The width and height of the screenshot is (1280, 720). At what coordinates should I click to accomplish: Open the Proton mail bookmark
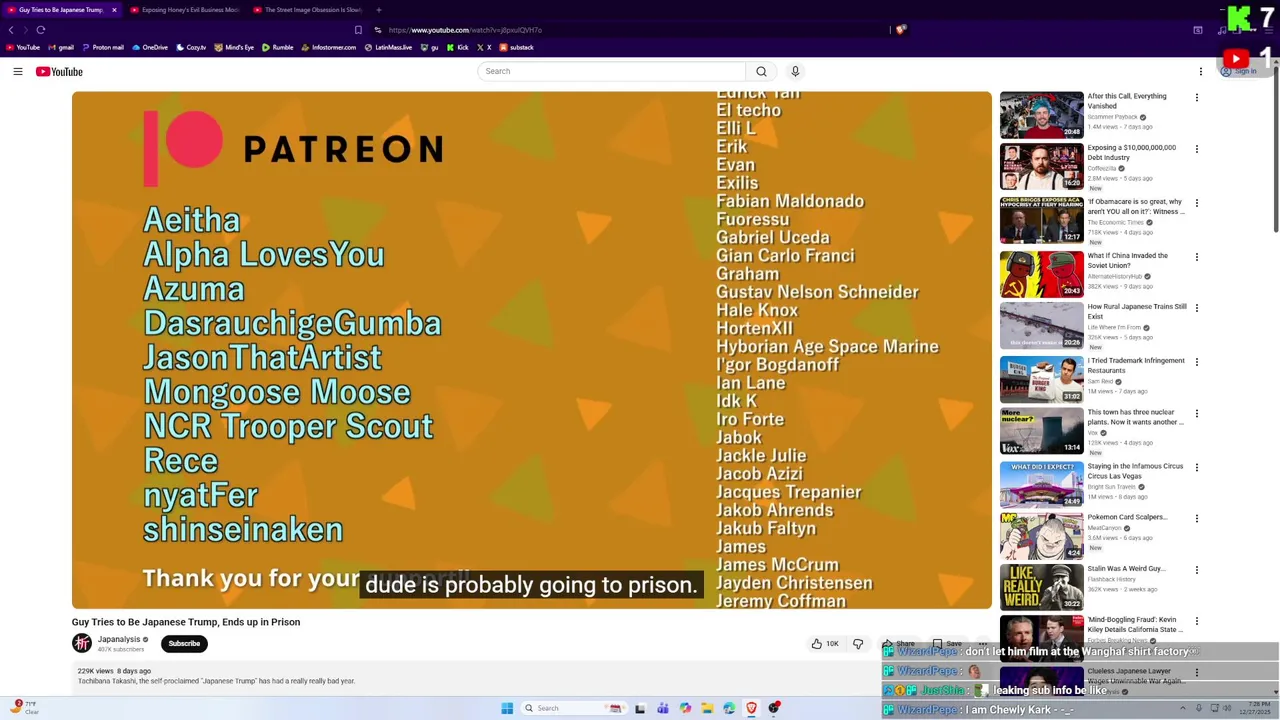tap(103, 47)
